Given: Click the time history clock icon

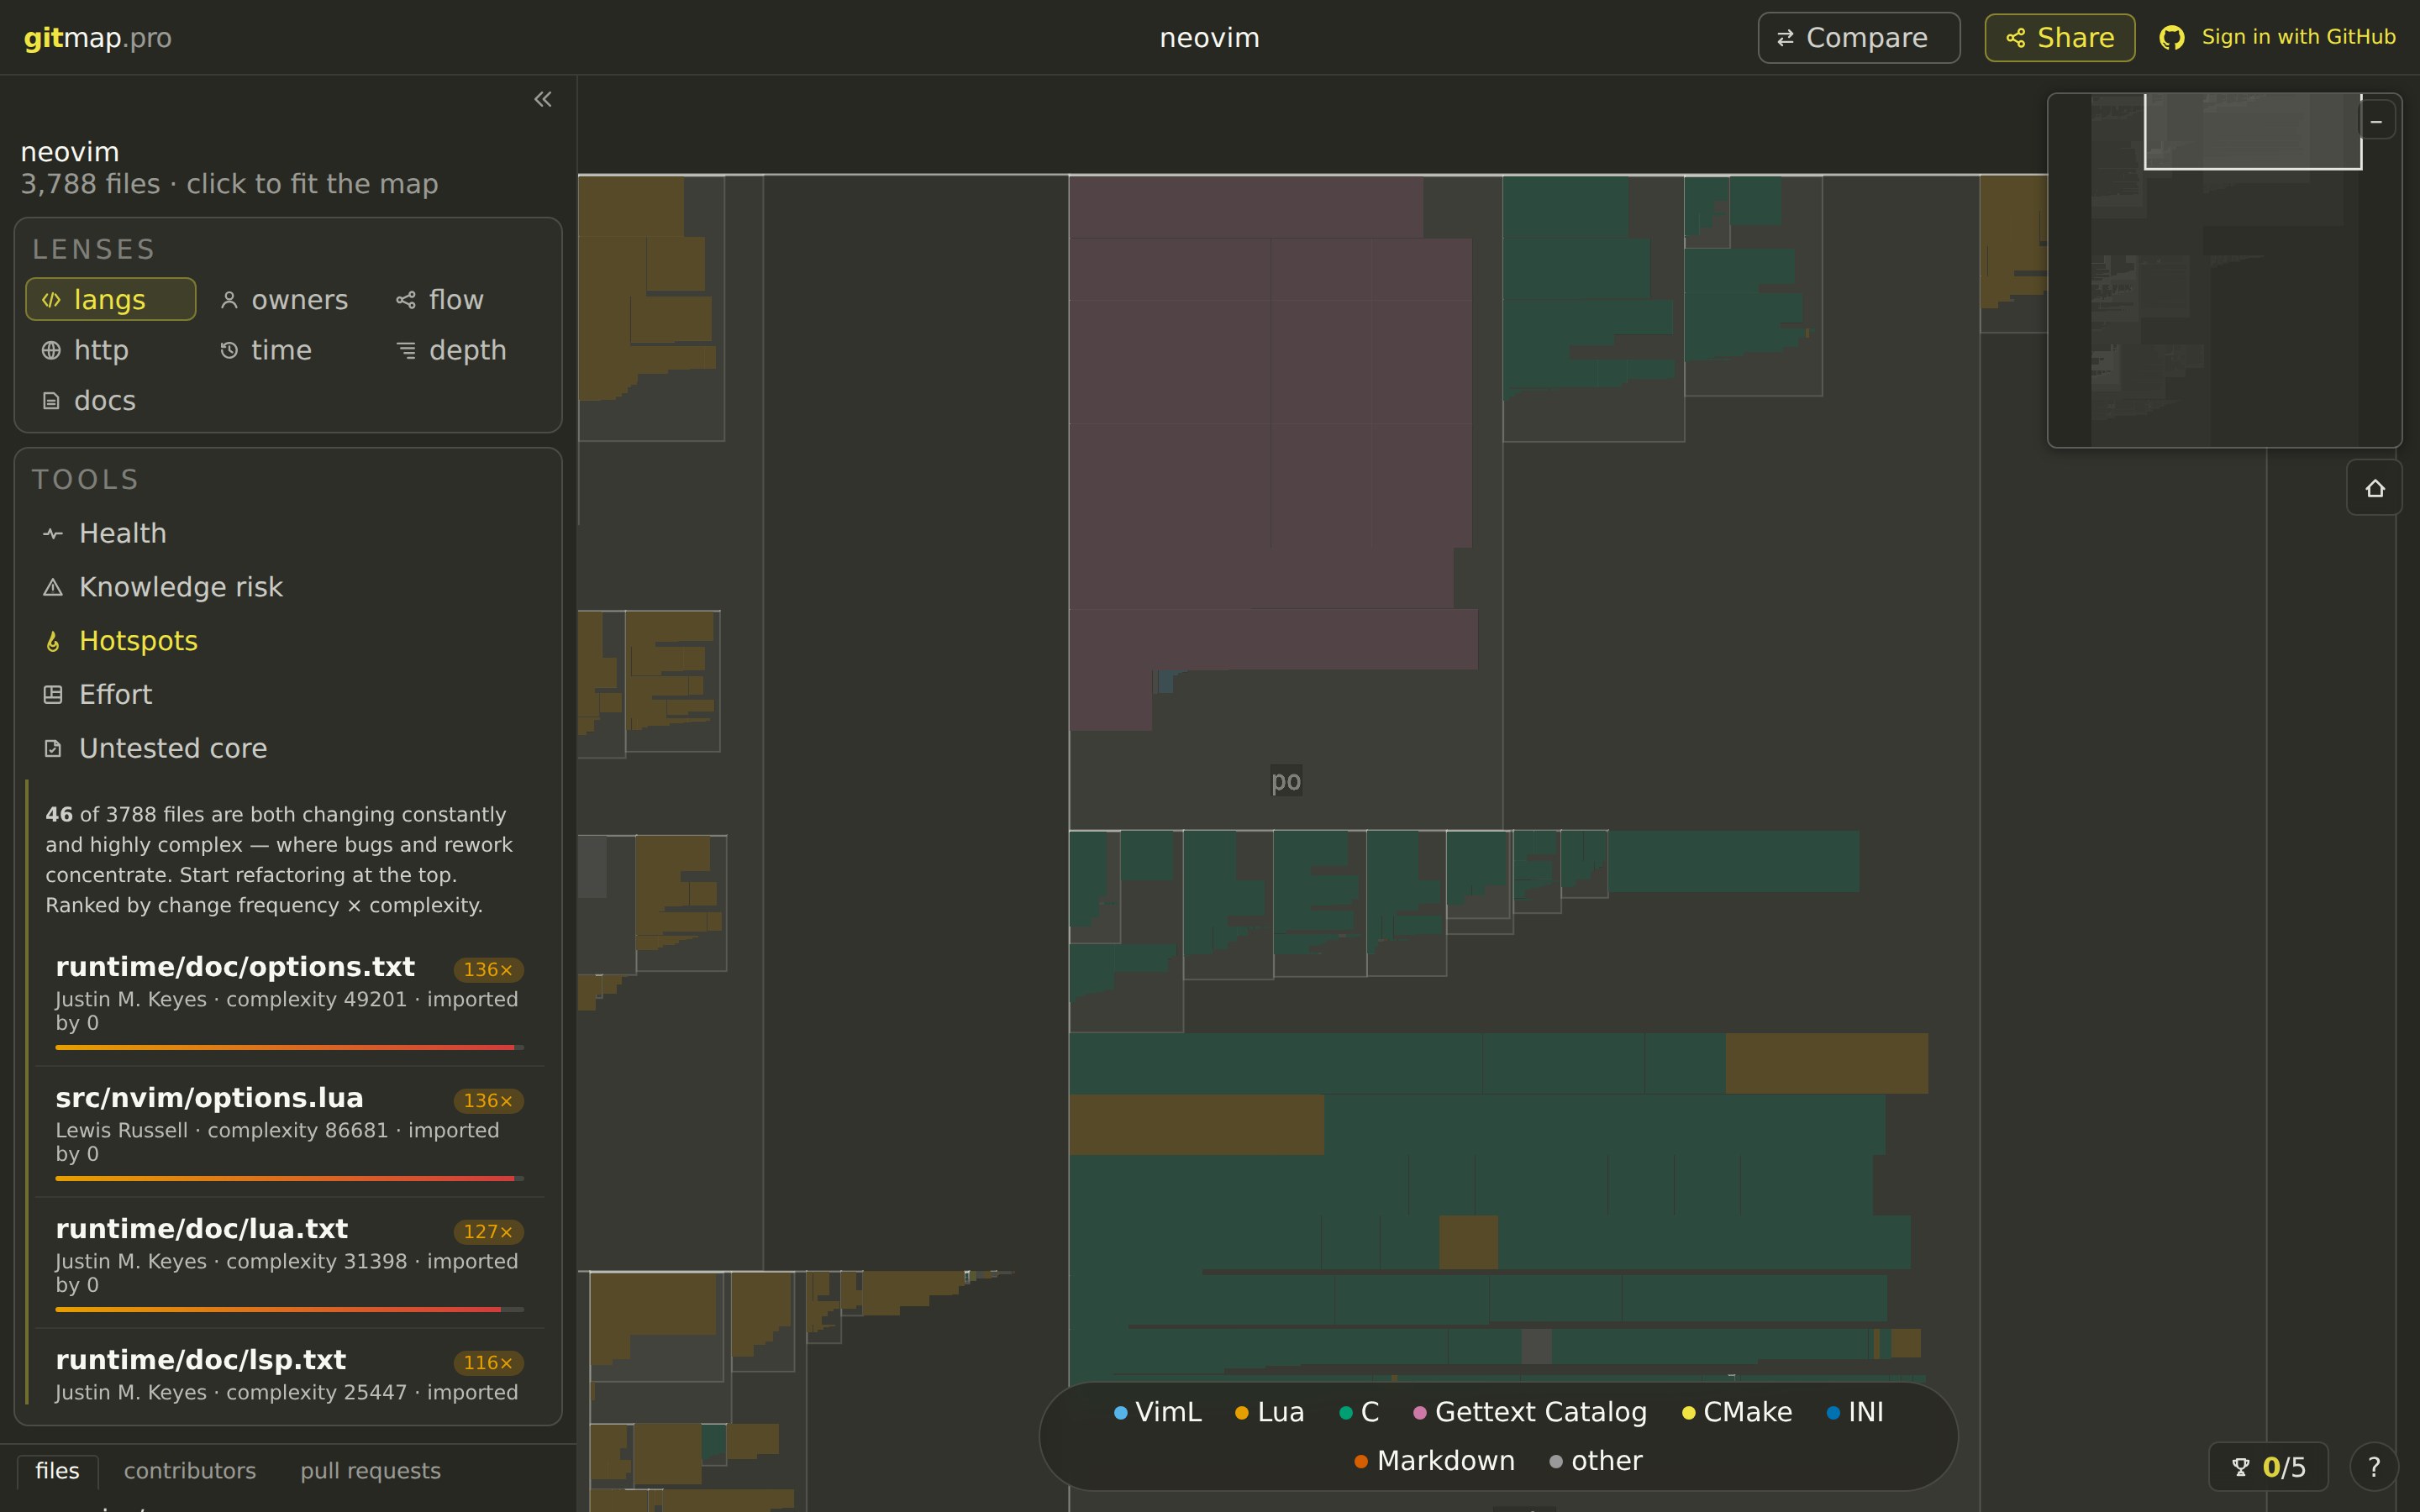Looking at the screenshot, I should click(229, 350).
